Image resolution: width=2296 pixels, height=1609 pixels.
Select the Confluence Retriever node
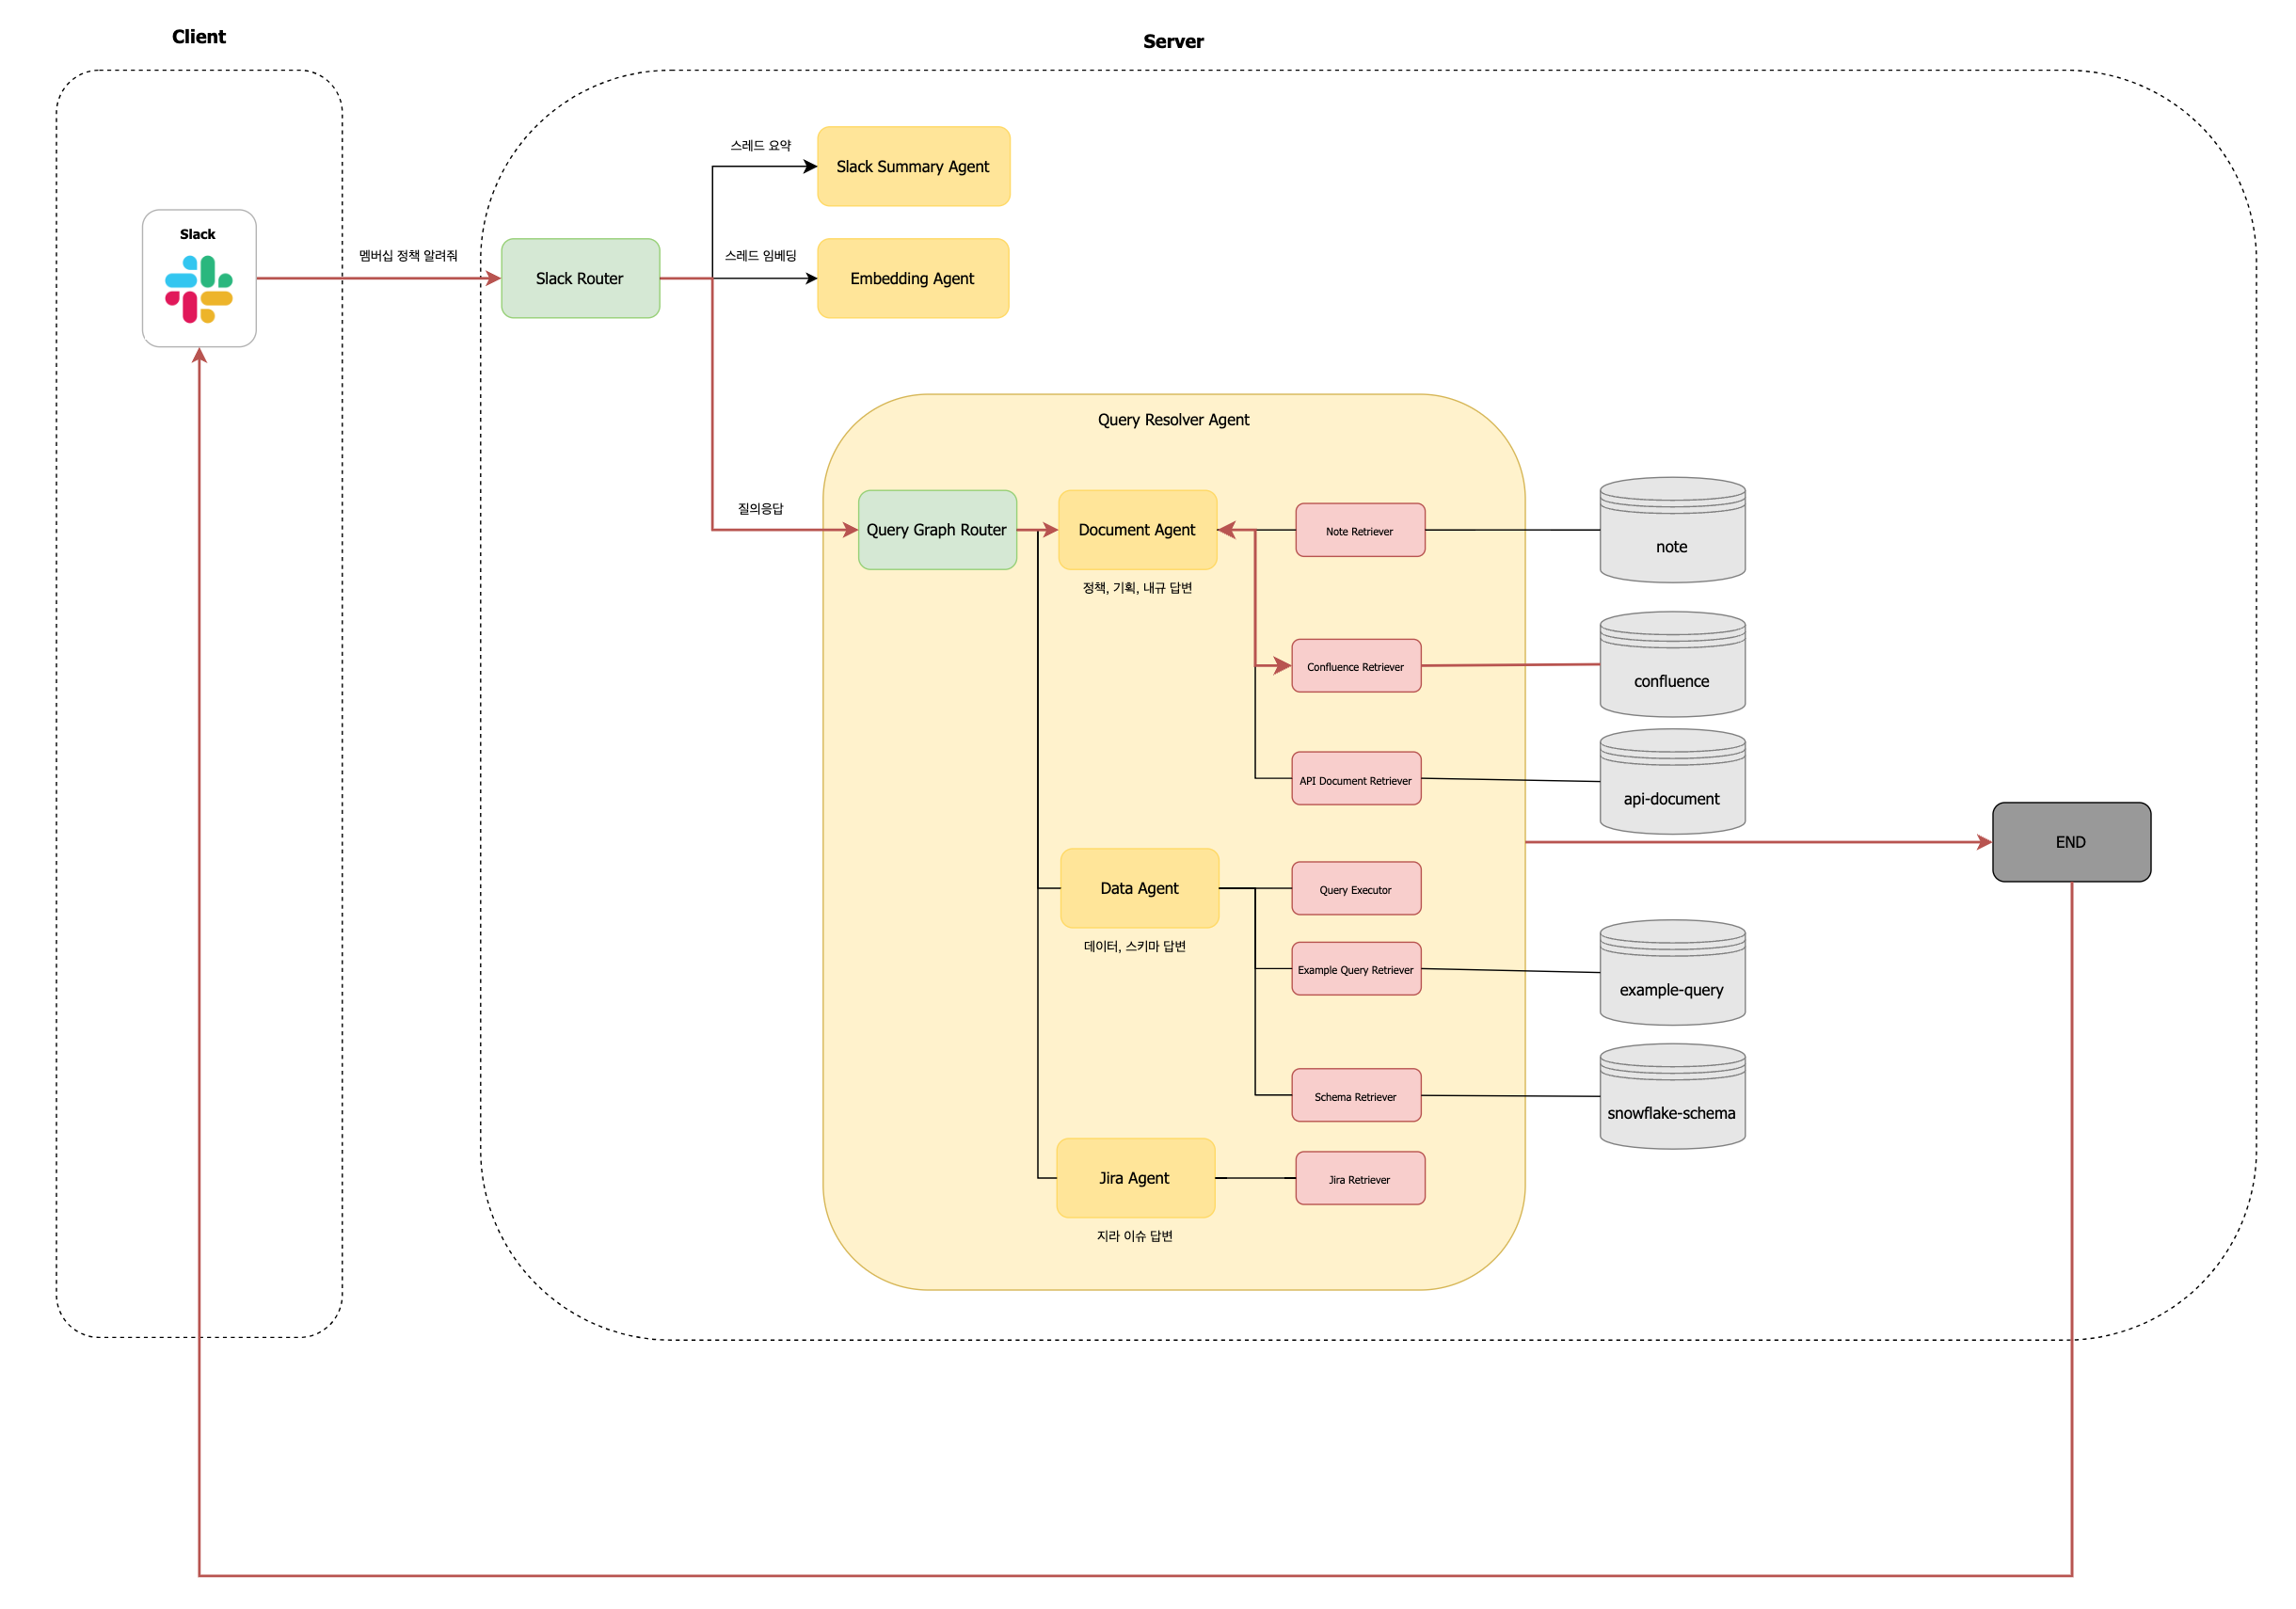coord(1356,666)
